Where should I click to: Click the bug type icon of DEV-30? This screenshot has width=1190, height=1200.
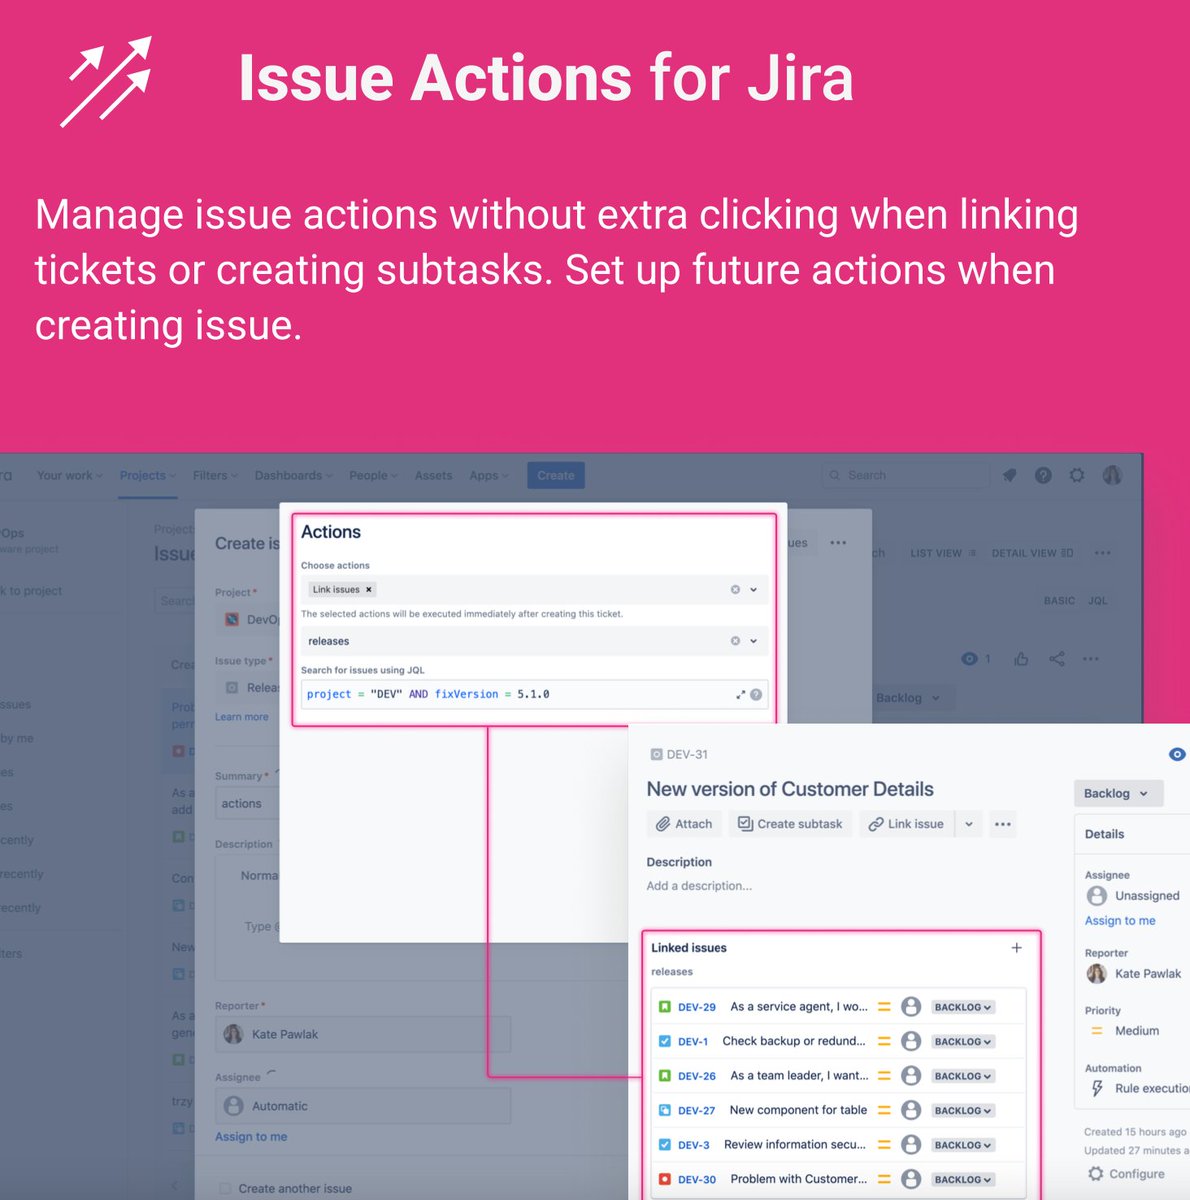tap(665, 1180)
